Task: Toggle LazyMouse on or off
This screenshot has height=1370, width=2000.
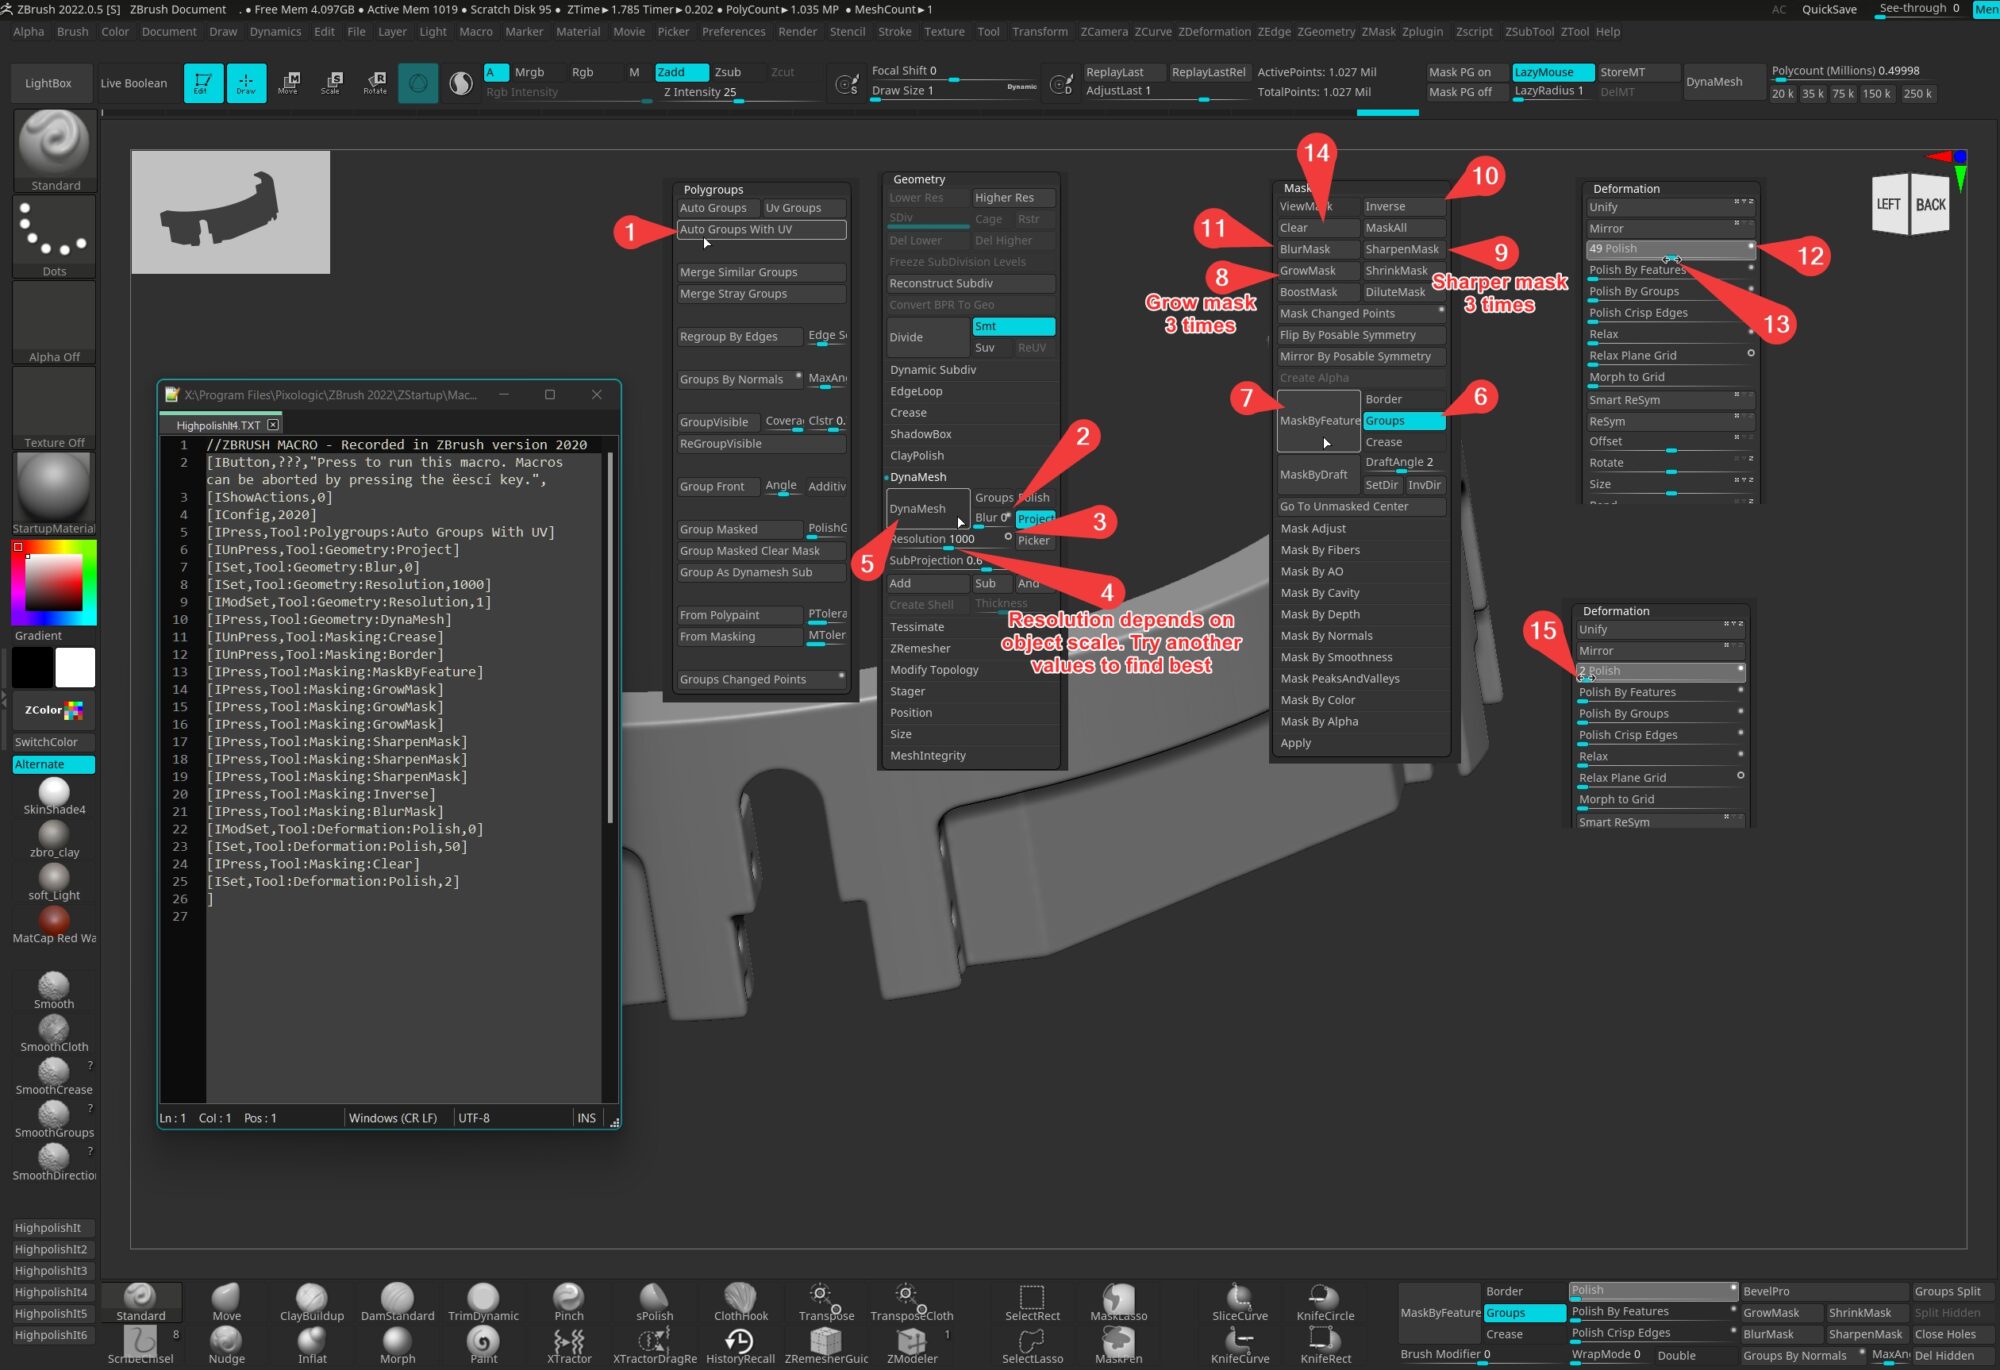Action: coord(1551,72)
